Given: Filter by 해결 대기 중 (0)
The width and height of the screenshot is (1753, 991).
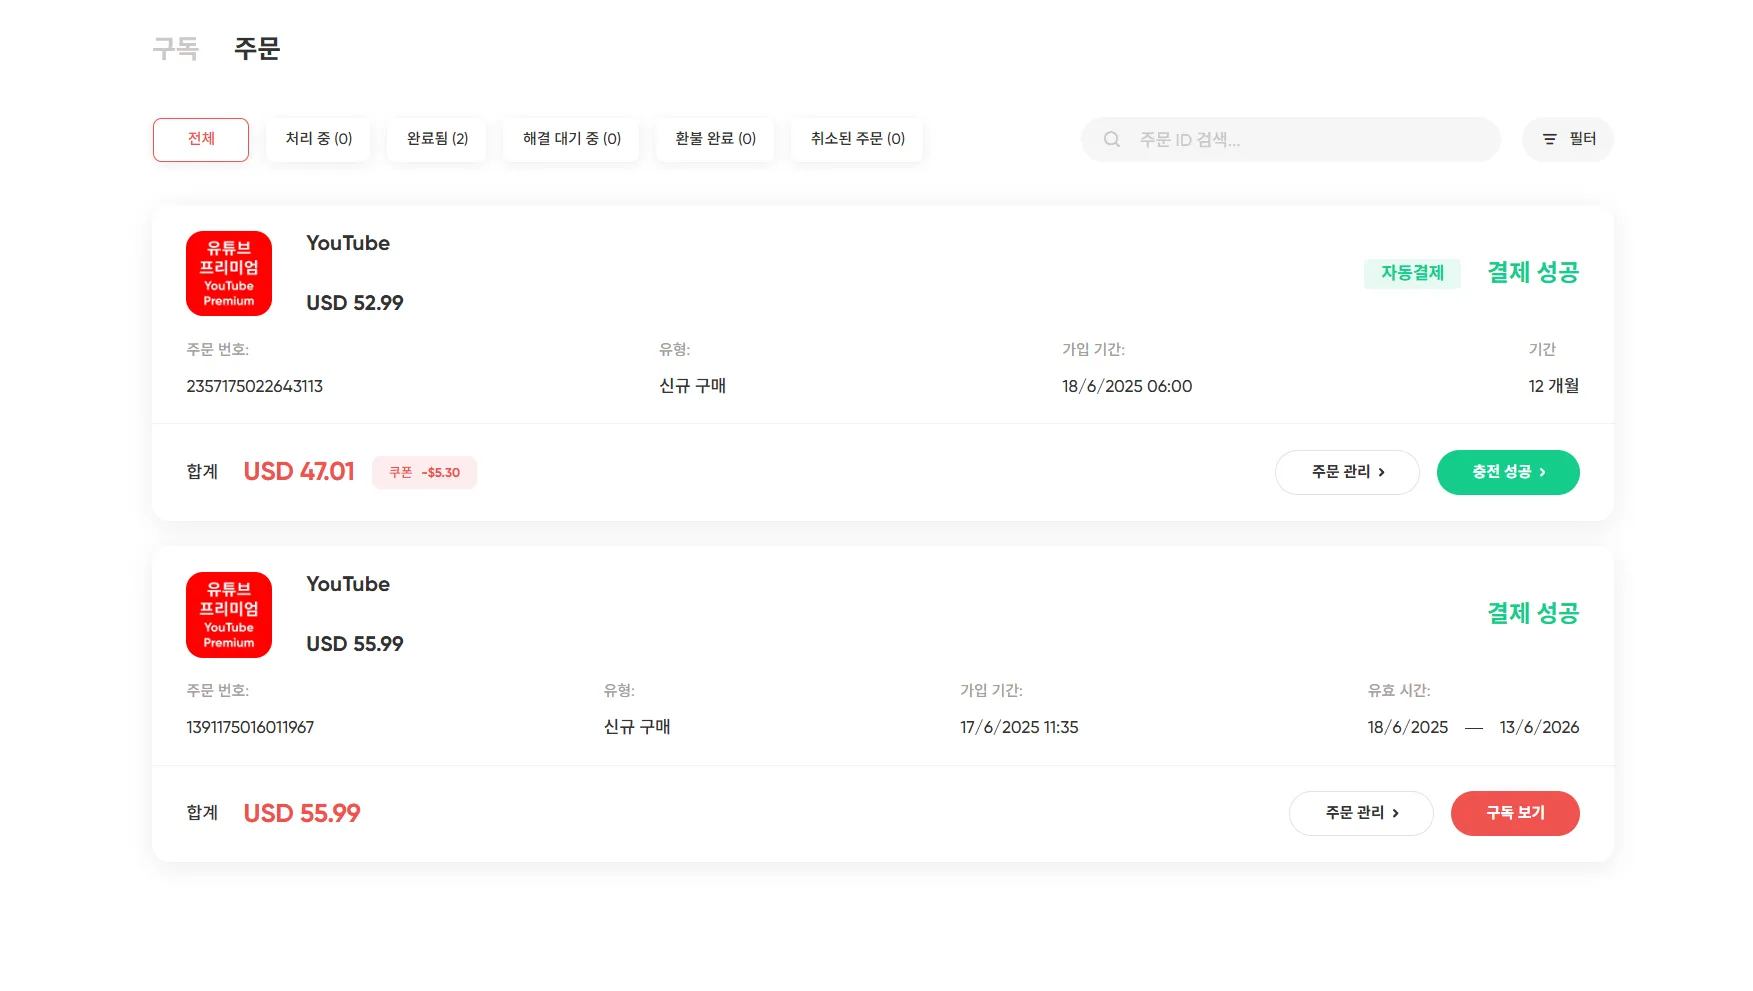Looking at the screenshot, I should pyautogui.click(x=571, y=140).
